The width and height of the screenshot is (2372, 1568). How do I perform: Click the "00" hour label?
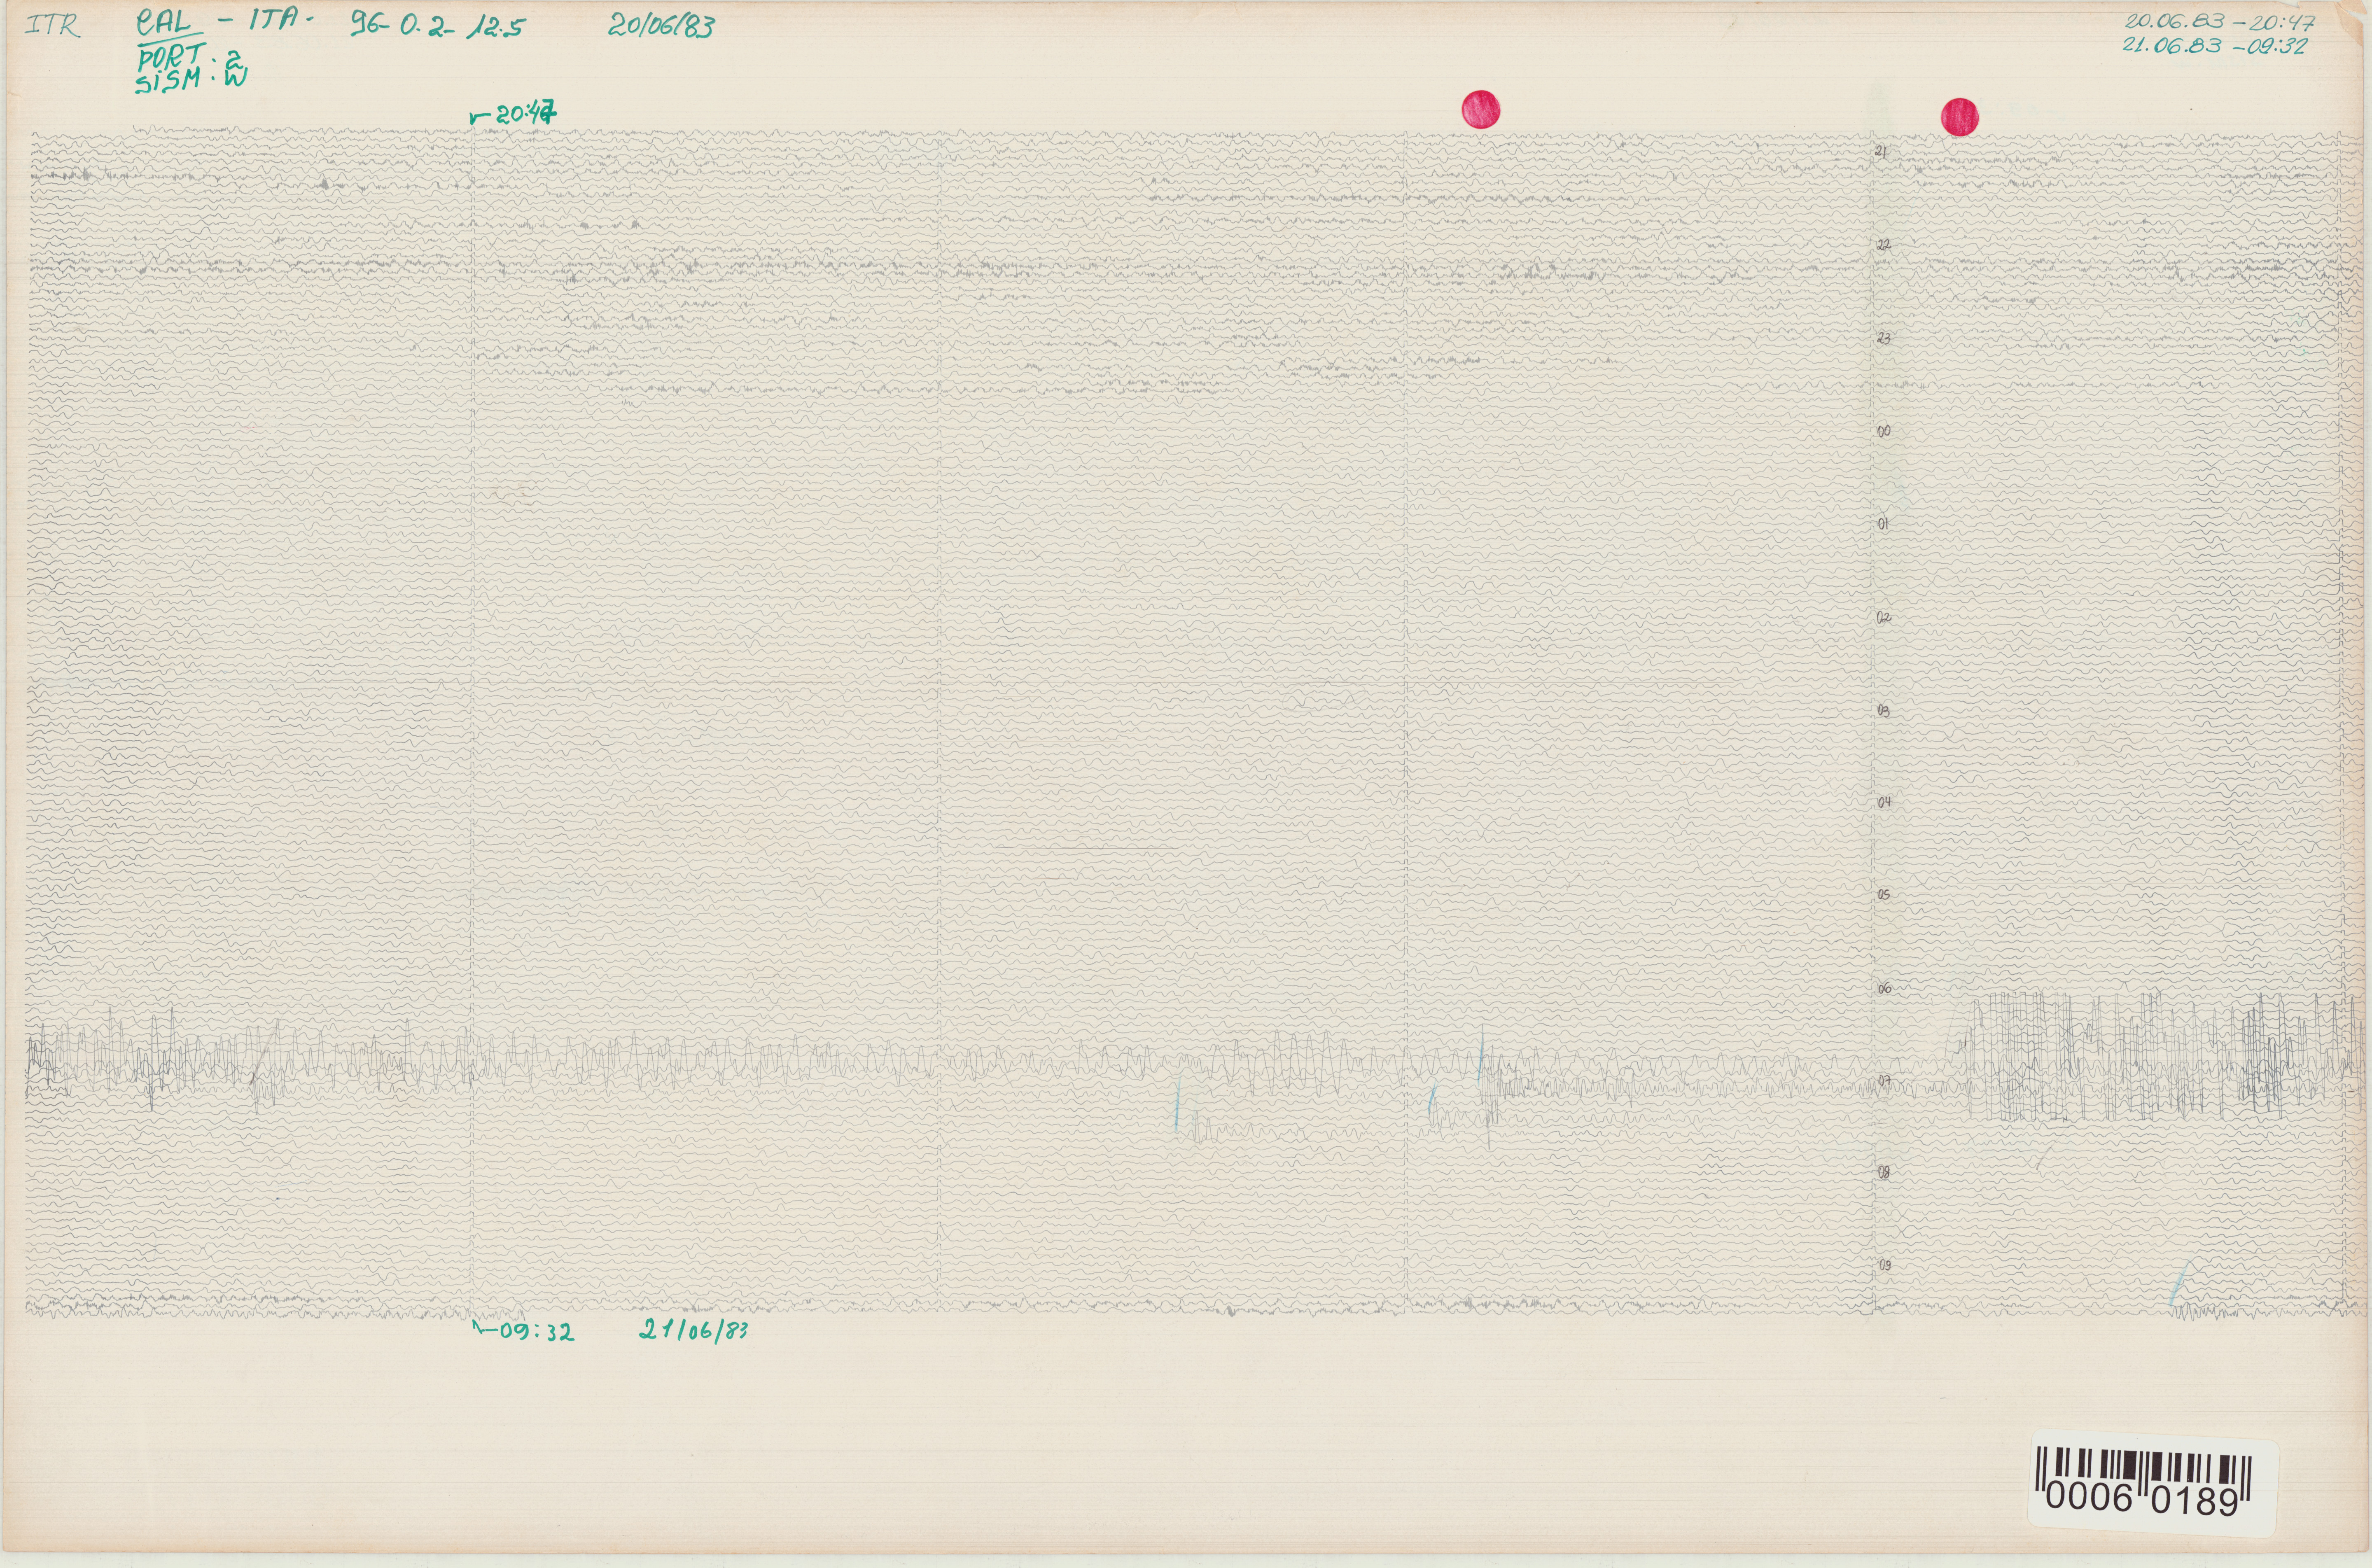click(x=1884, y=431)
